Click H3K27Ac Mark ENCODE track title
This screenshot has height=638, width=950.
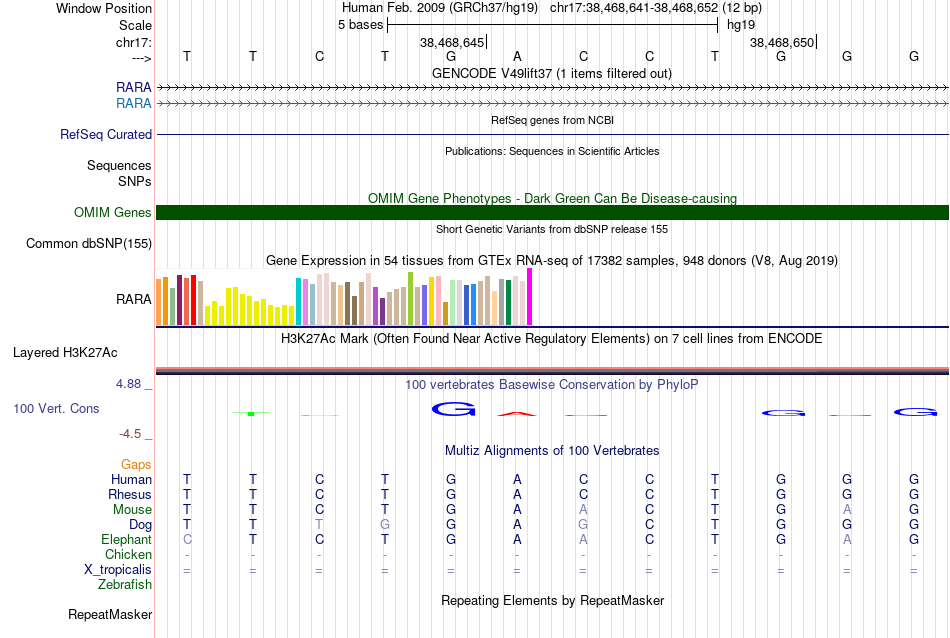[x=551, y=338]
